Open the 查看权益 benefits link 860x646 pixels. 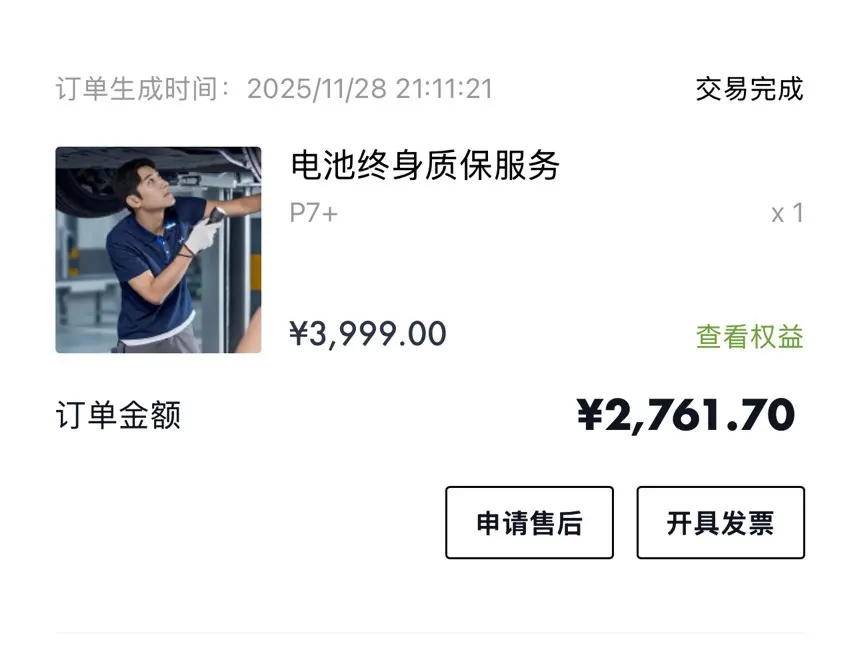(749, 337)
